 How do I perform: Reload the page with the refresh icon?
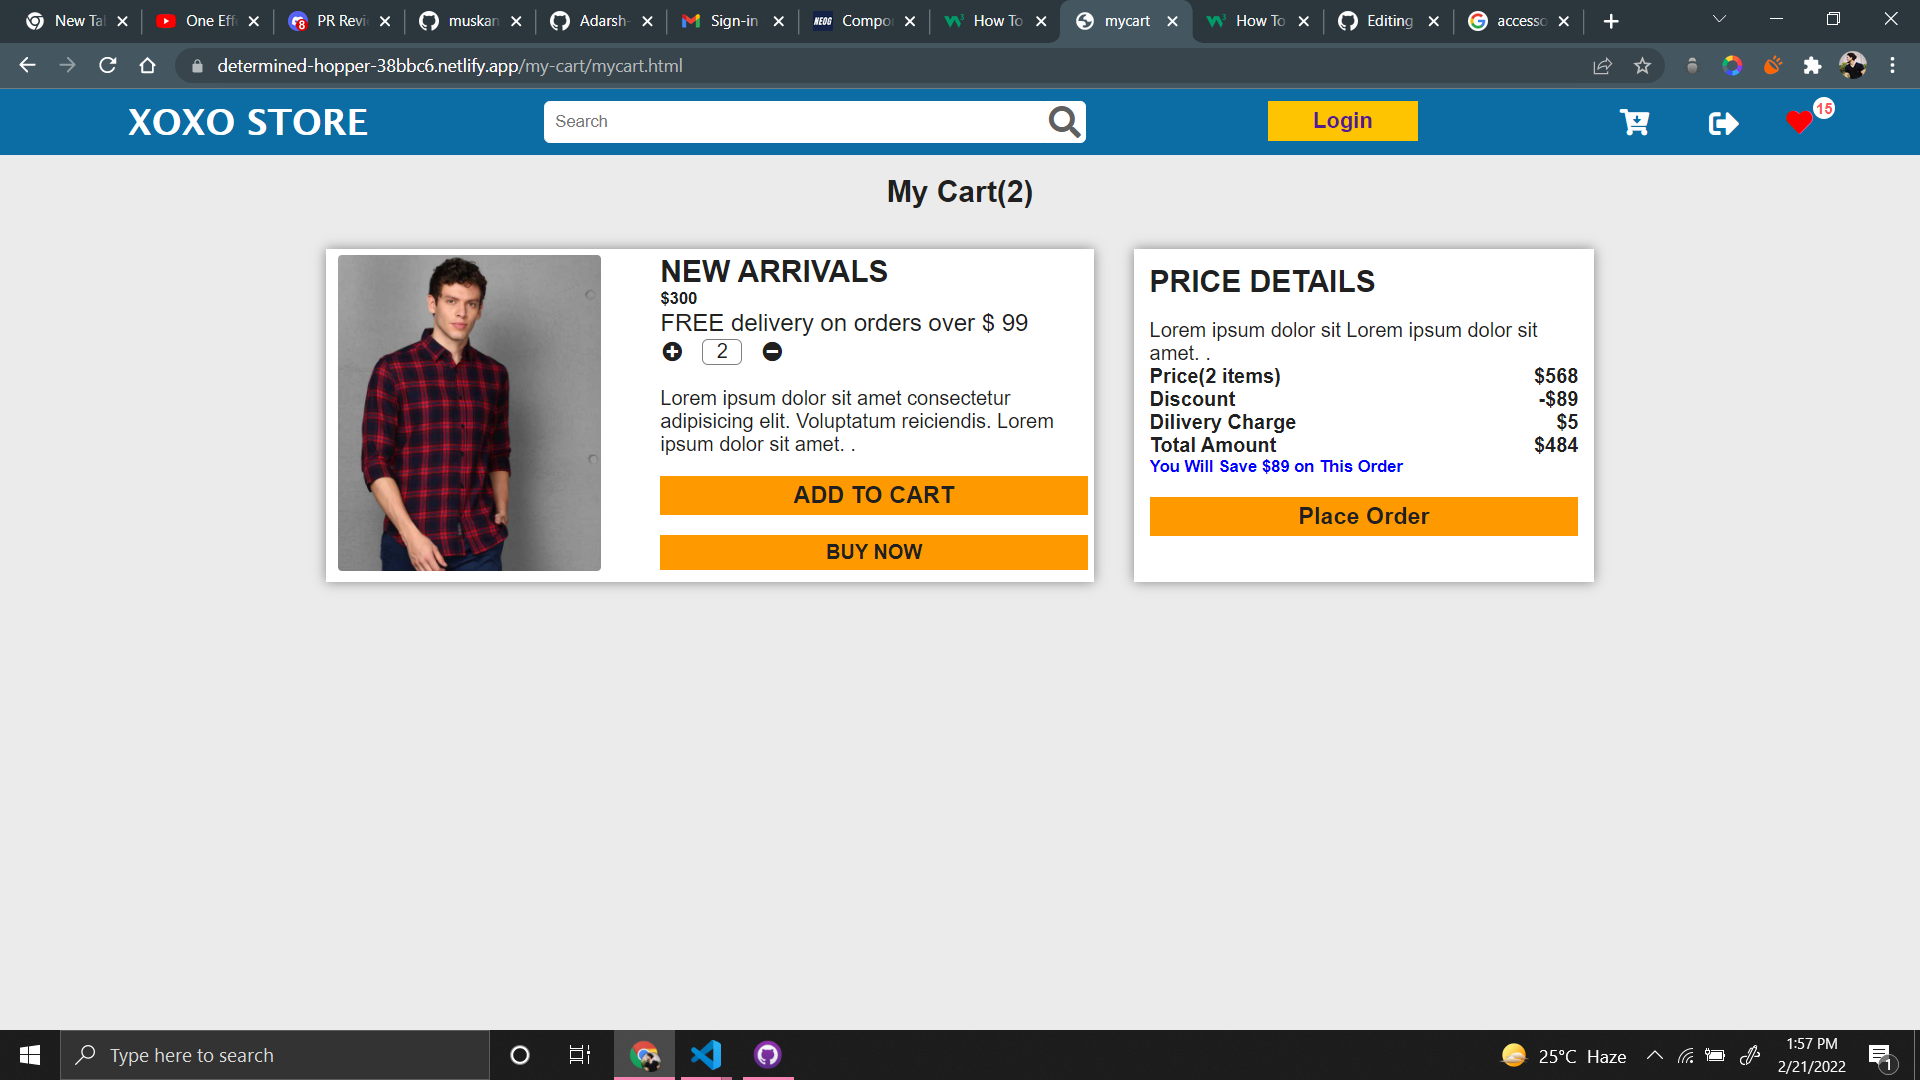point(107,66)
